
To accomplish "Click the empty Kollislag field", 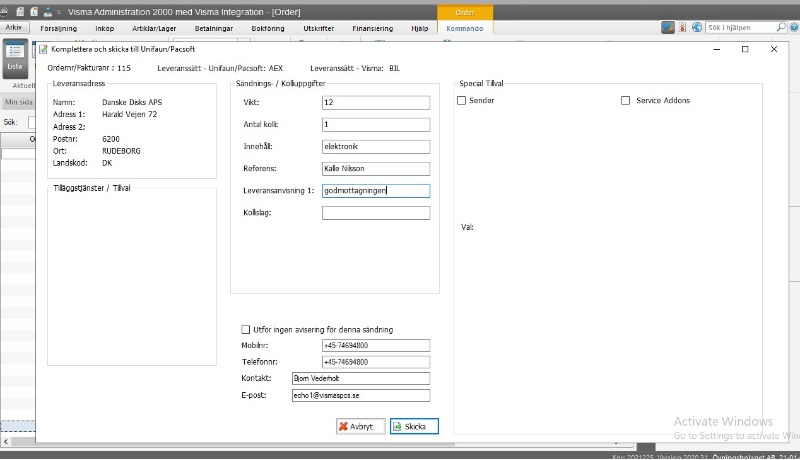I will (376, 213).
